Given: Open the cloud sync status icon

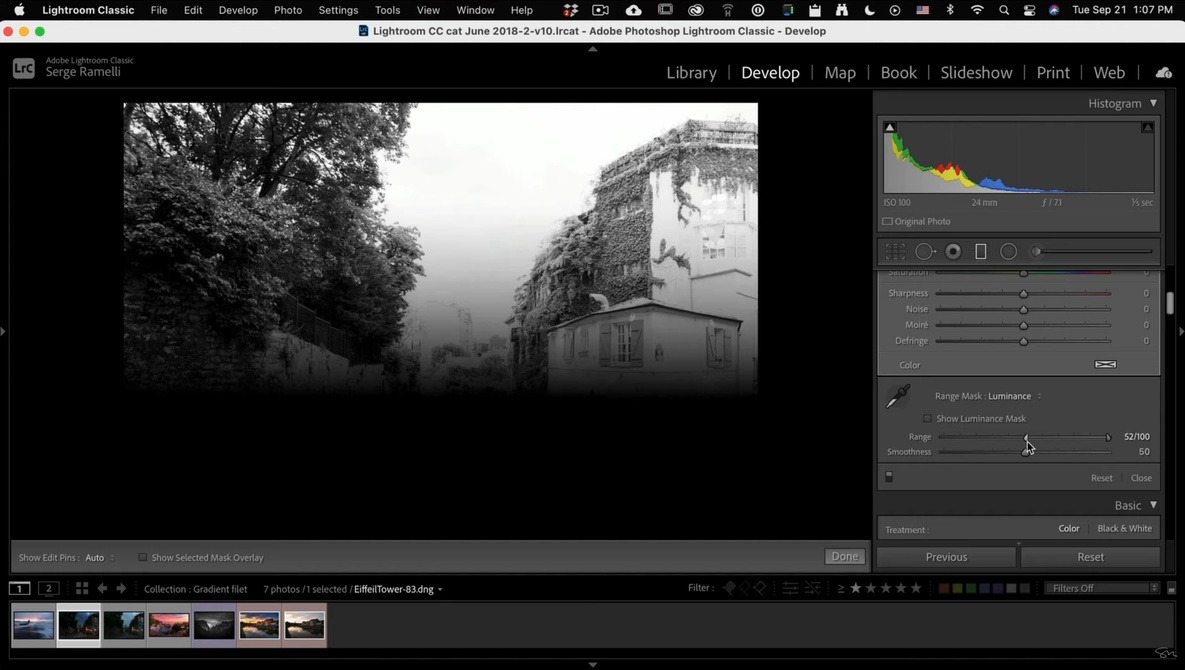Looking at the screenshot, I should pyautogui.click(x=1164, y=73).
